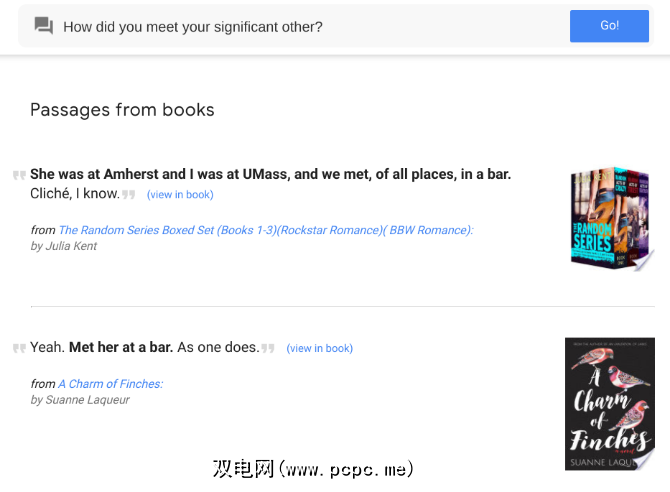
Task: Select the "She was at Amherst" passage text
Action: pyautogui.click(x=270, y=175)
